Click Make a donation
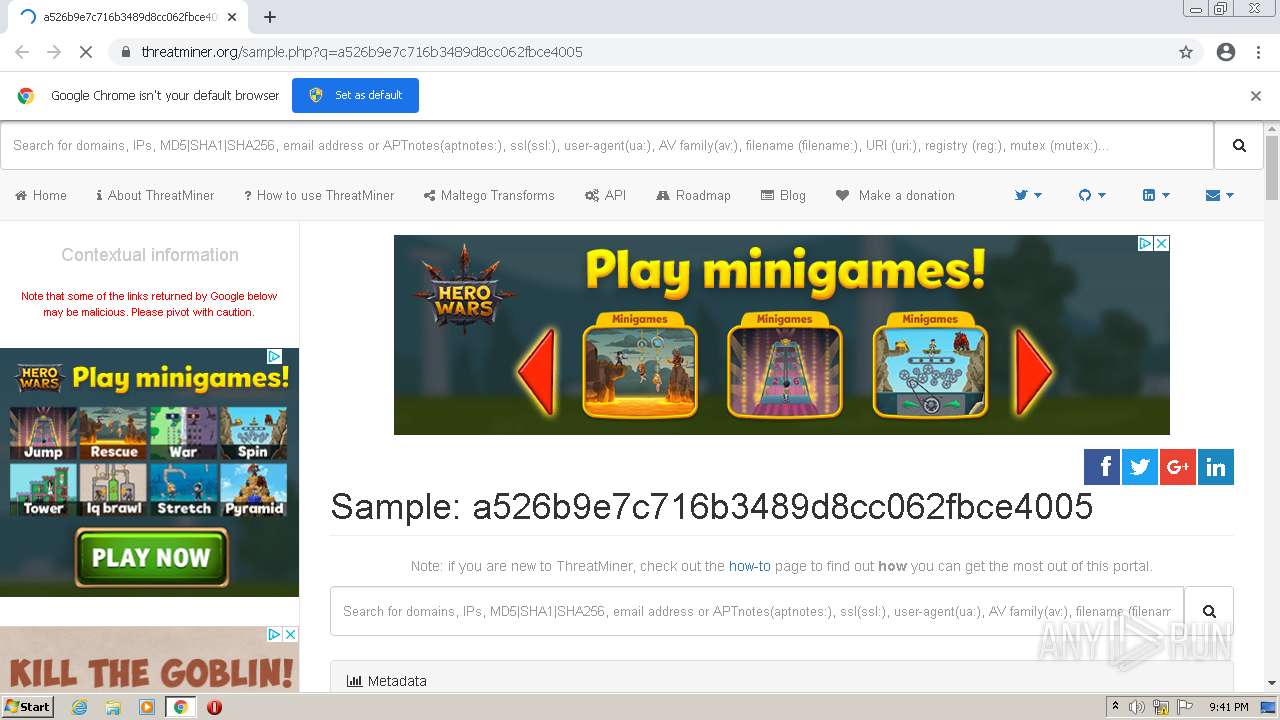The image size is (1280, 720). coord(895,195)
